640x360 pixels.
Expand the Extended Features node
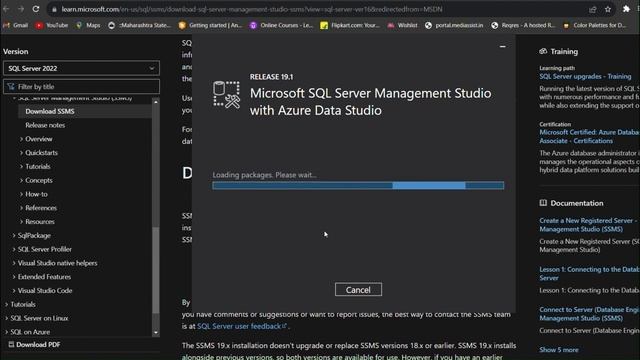14,277
